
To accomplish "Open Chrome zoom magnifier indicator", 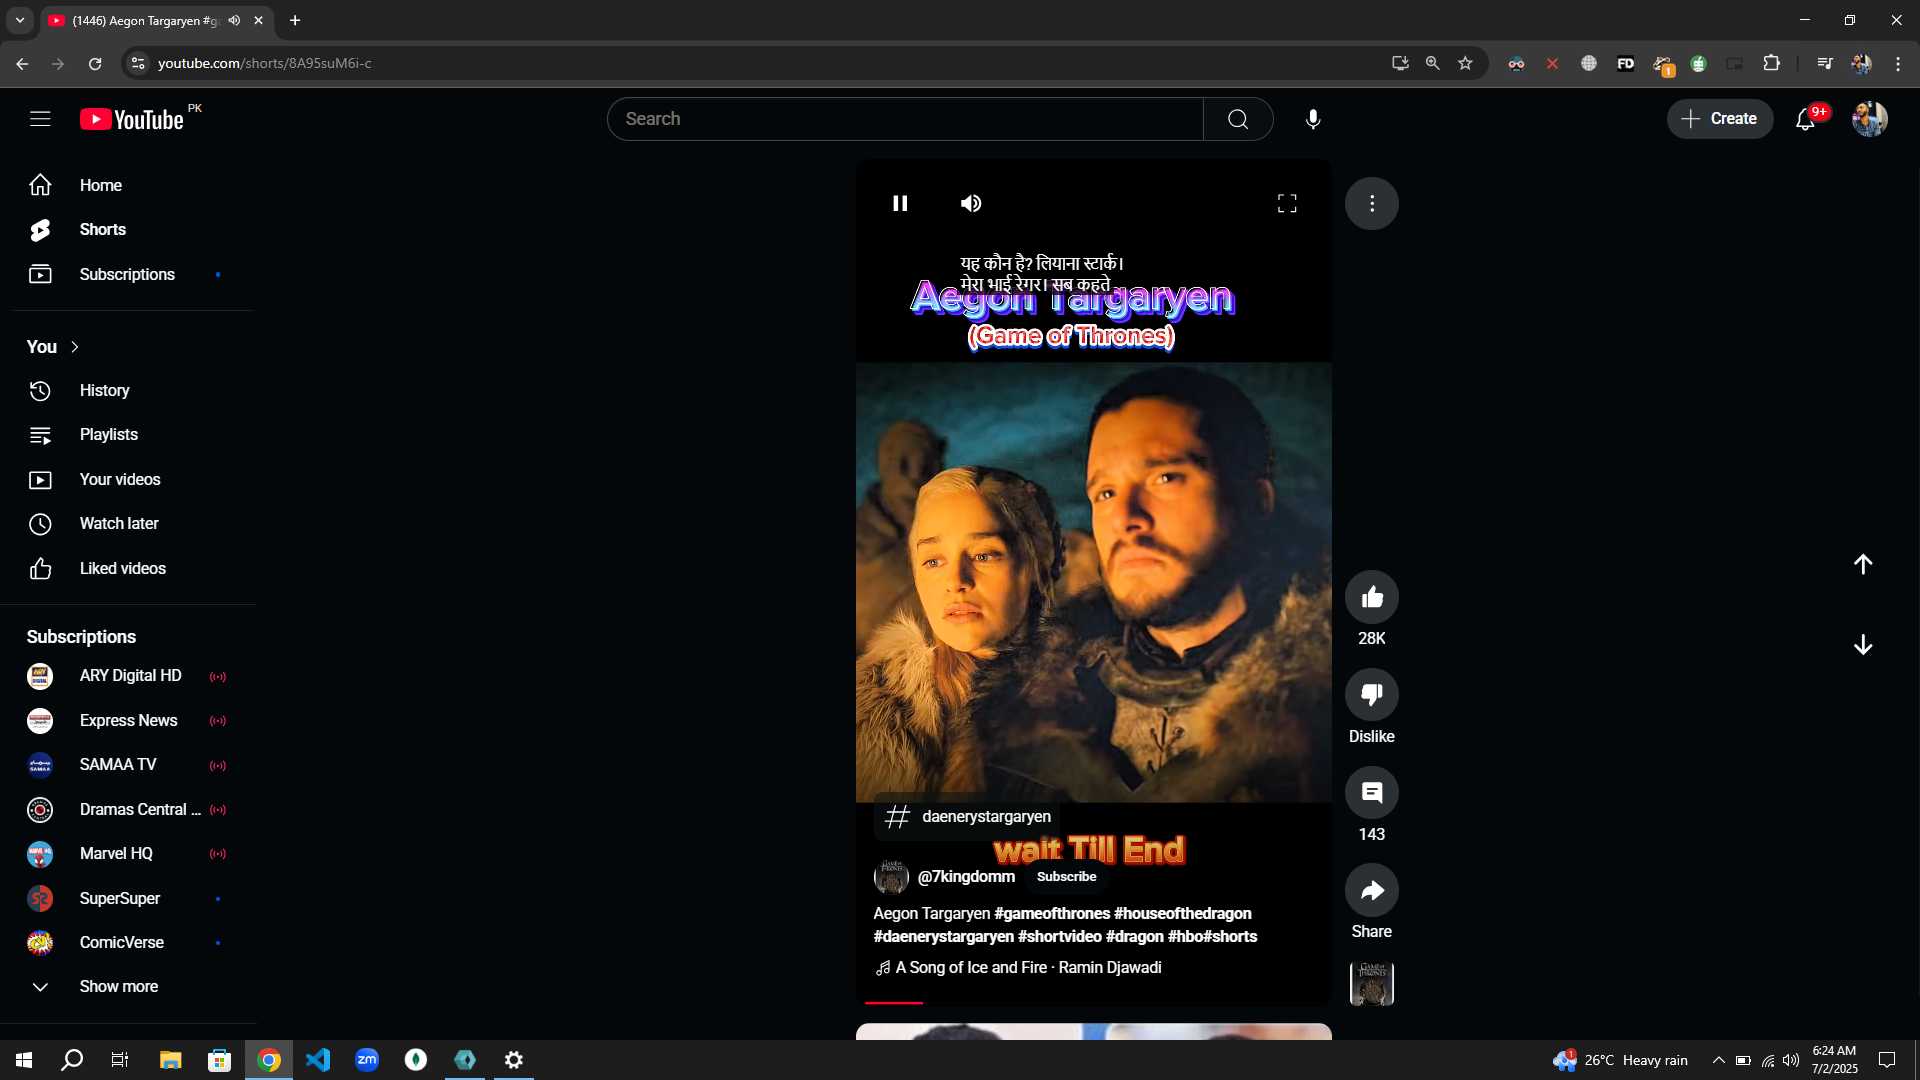I will coord(1432,63).
